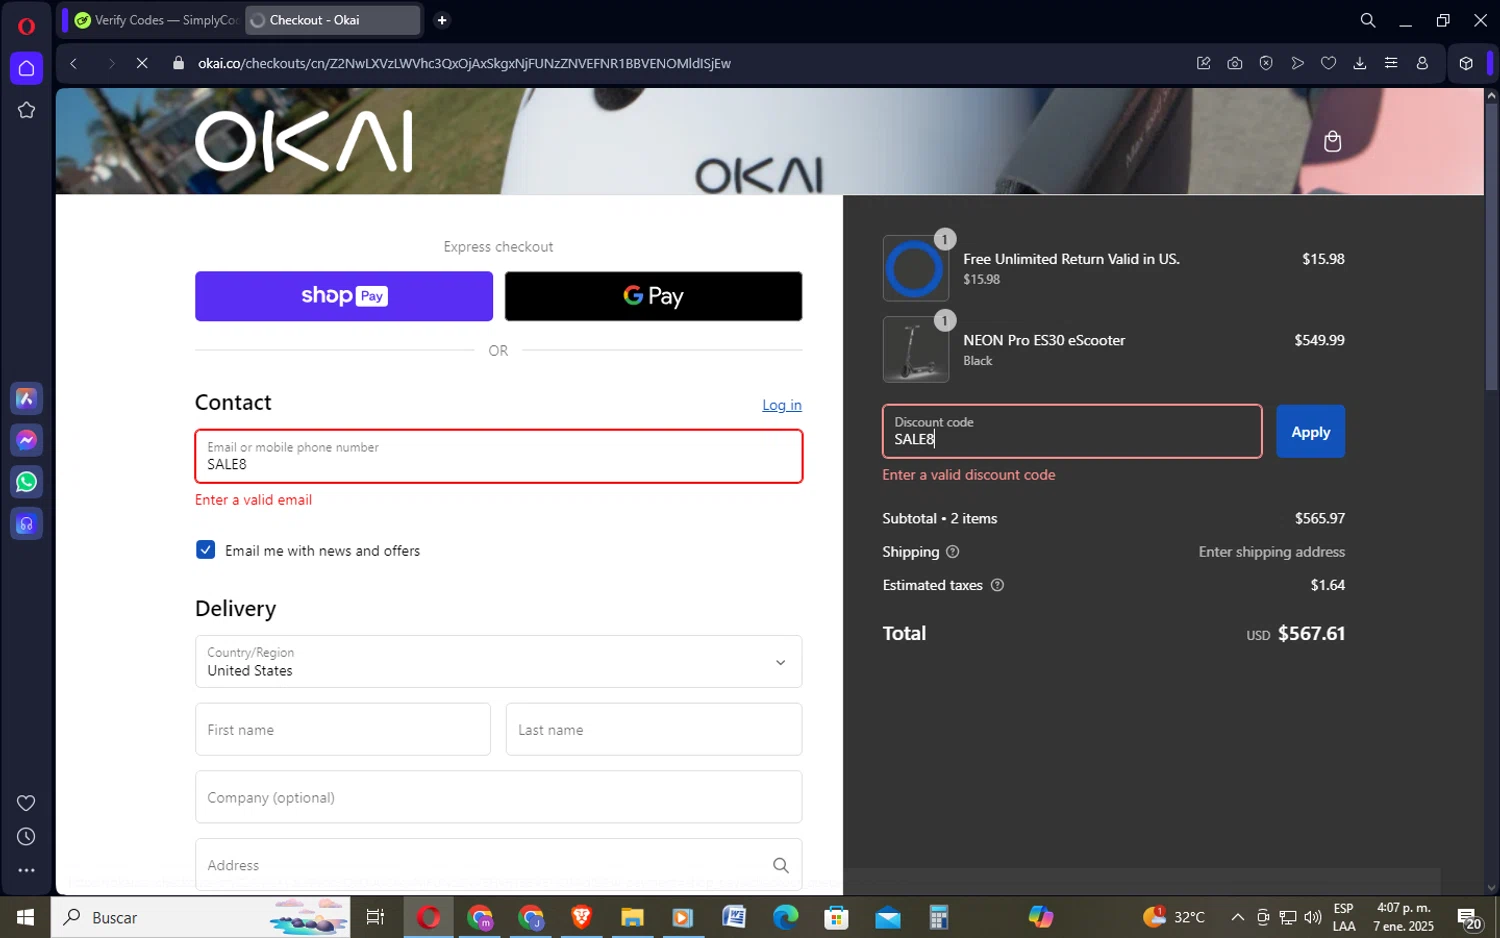Take snapshot with camera icon

[1235, 63]
